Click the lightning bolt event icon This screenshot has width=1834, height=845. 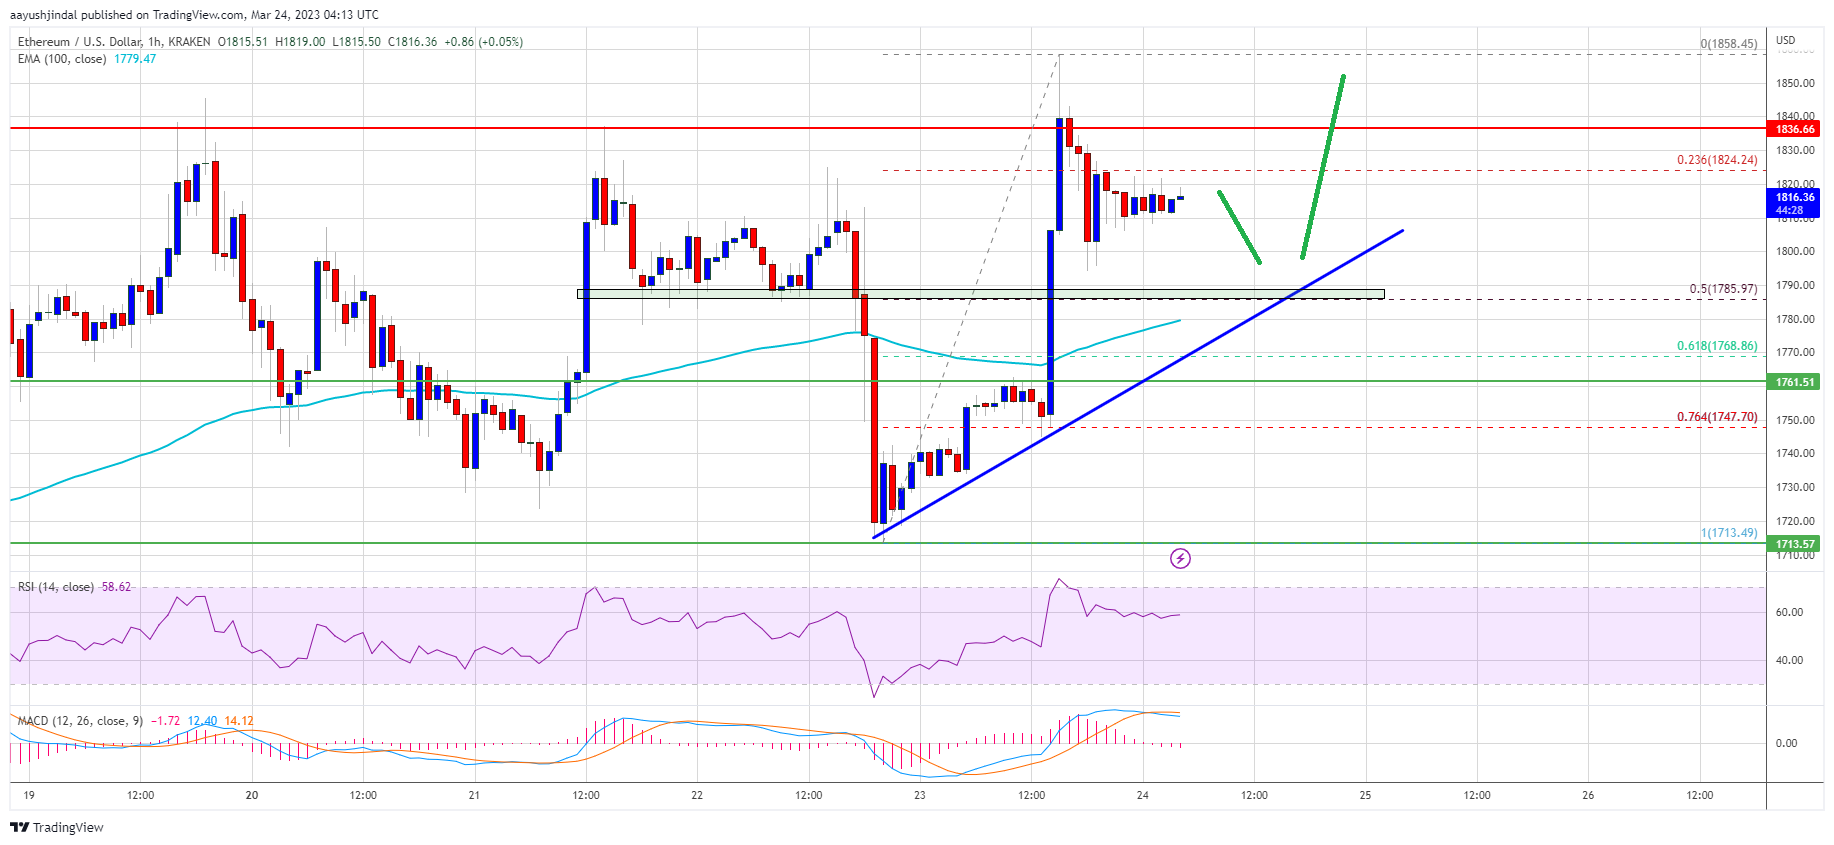click(1180, 558)
